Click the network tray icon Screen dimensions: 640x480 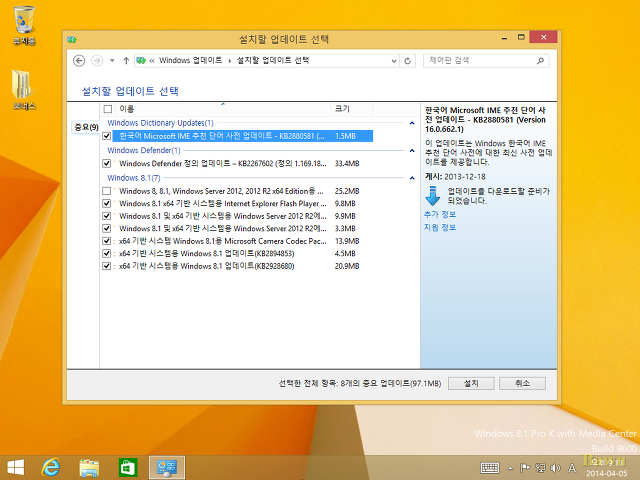click(540, 468)
